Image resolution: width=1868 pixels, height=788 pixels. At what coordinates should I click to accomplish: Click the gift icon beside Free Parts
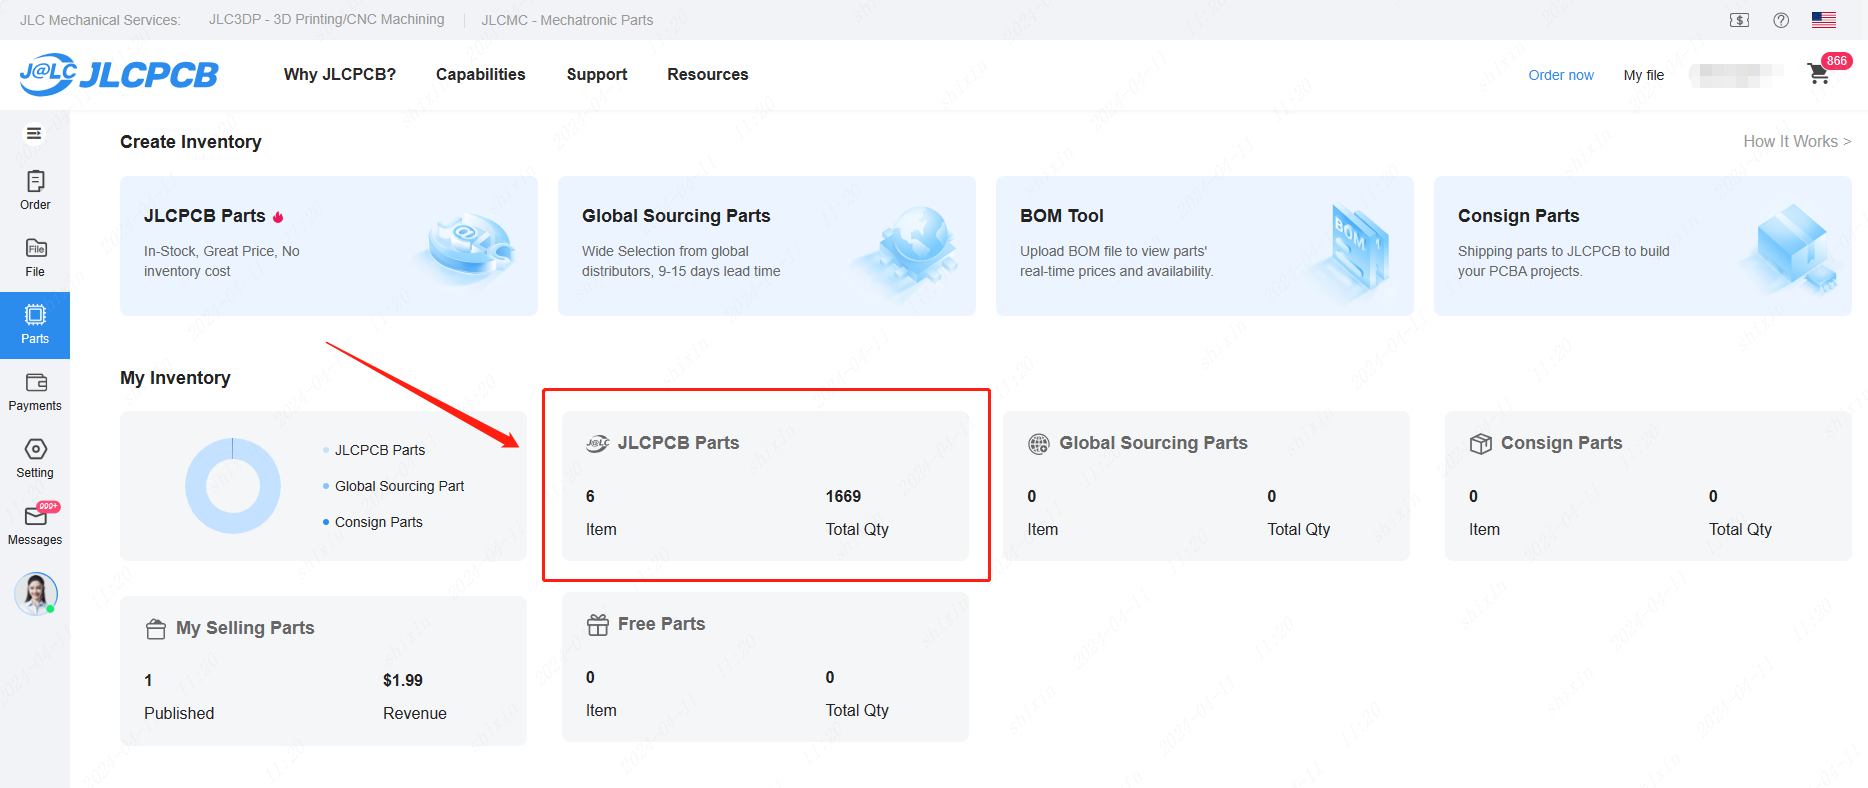coord(598,624)
